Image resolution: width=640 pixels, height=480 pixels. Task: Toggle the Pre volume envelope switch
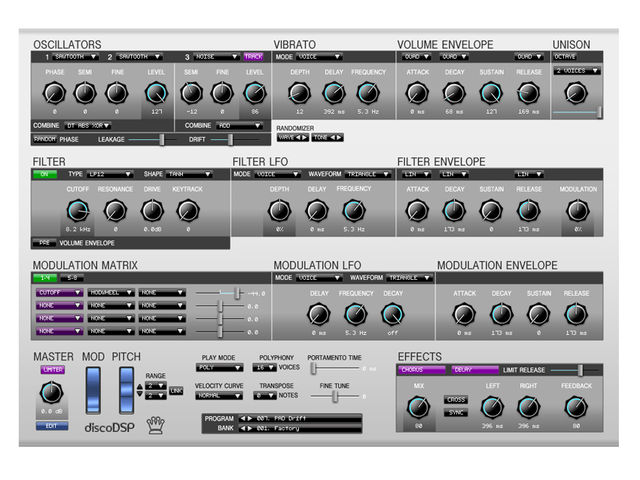click(44, 243)
